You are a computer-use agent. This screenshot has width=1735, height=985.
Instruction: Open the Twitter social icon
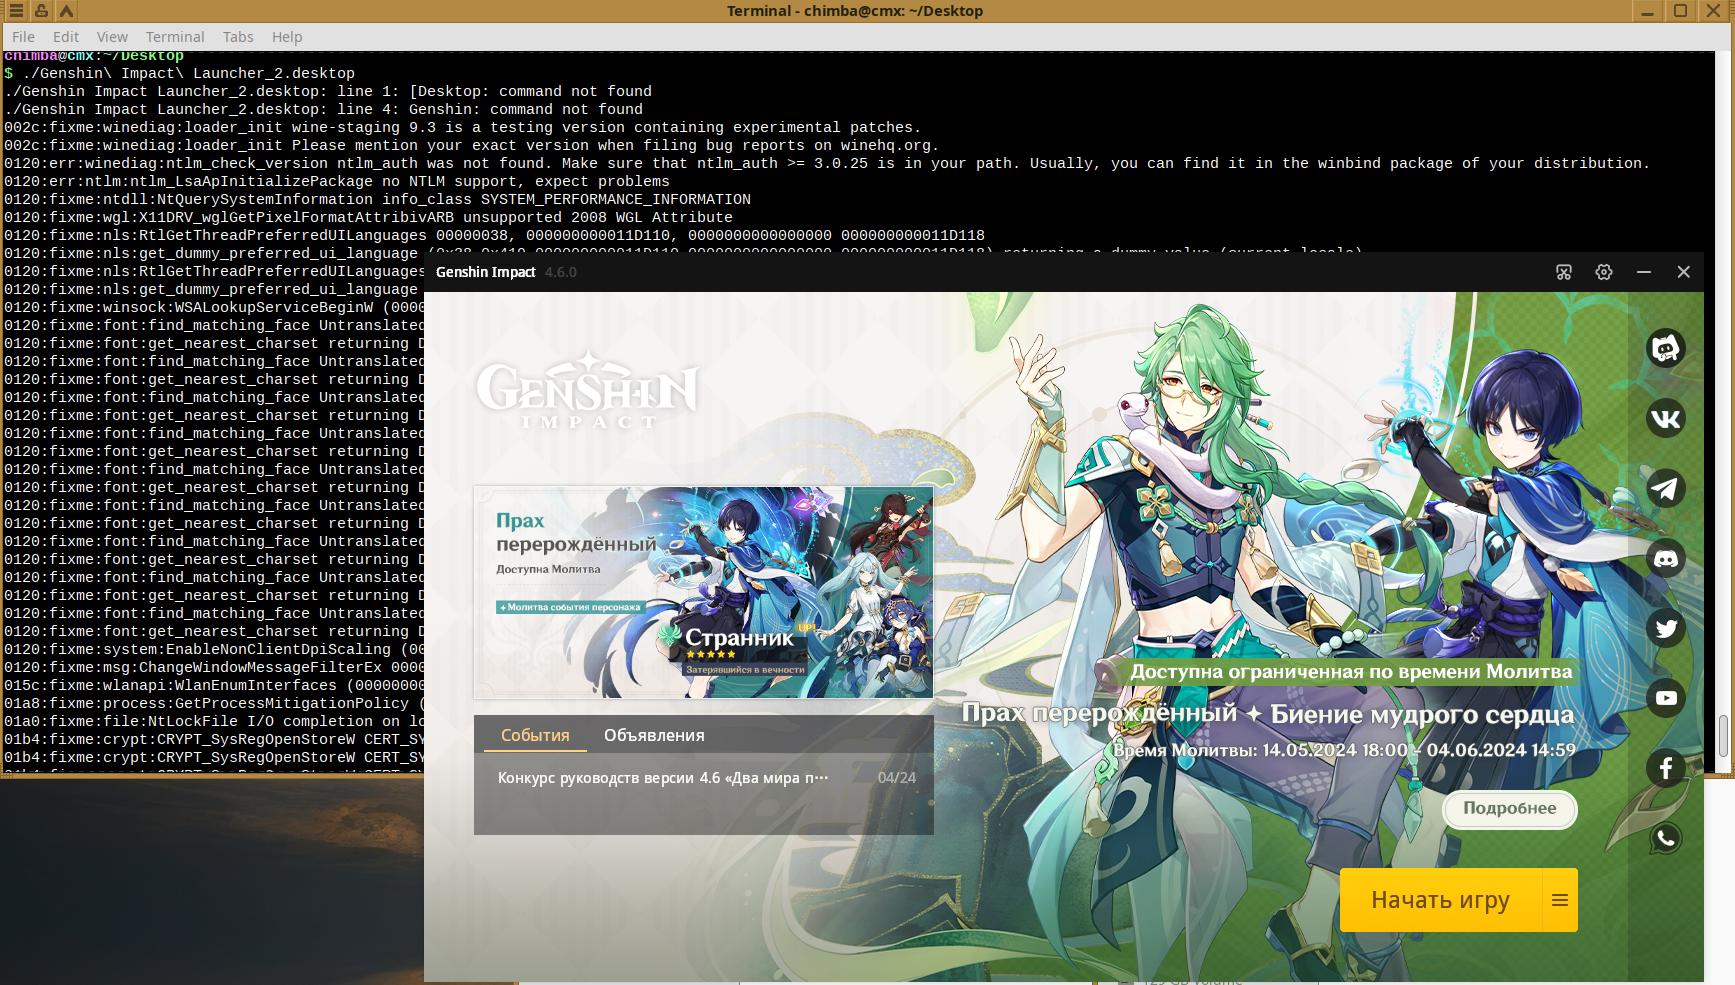(1665, 628)
